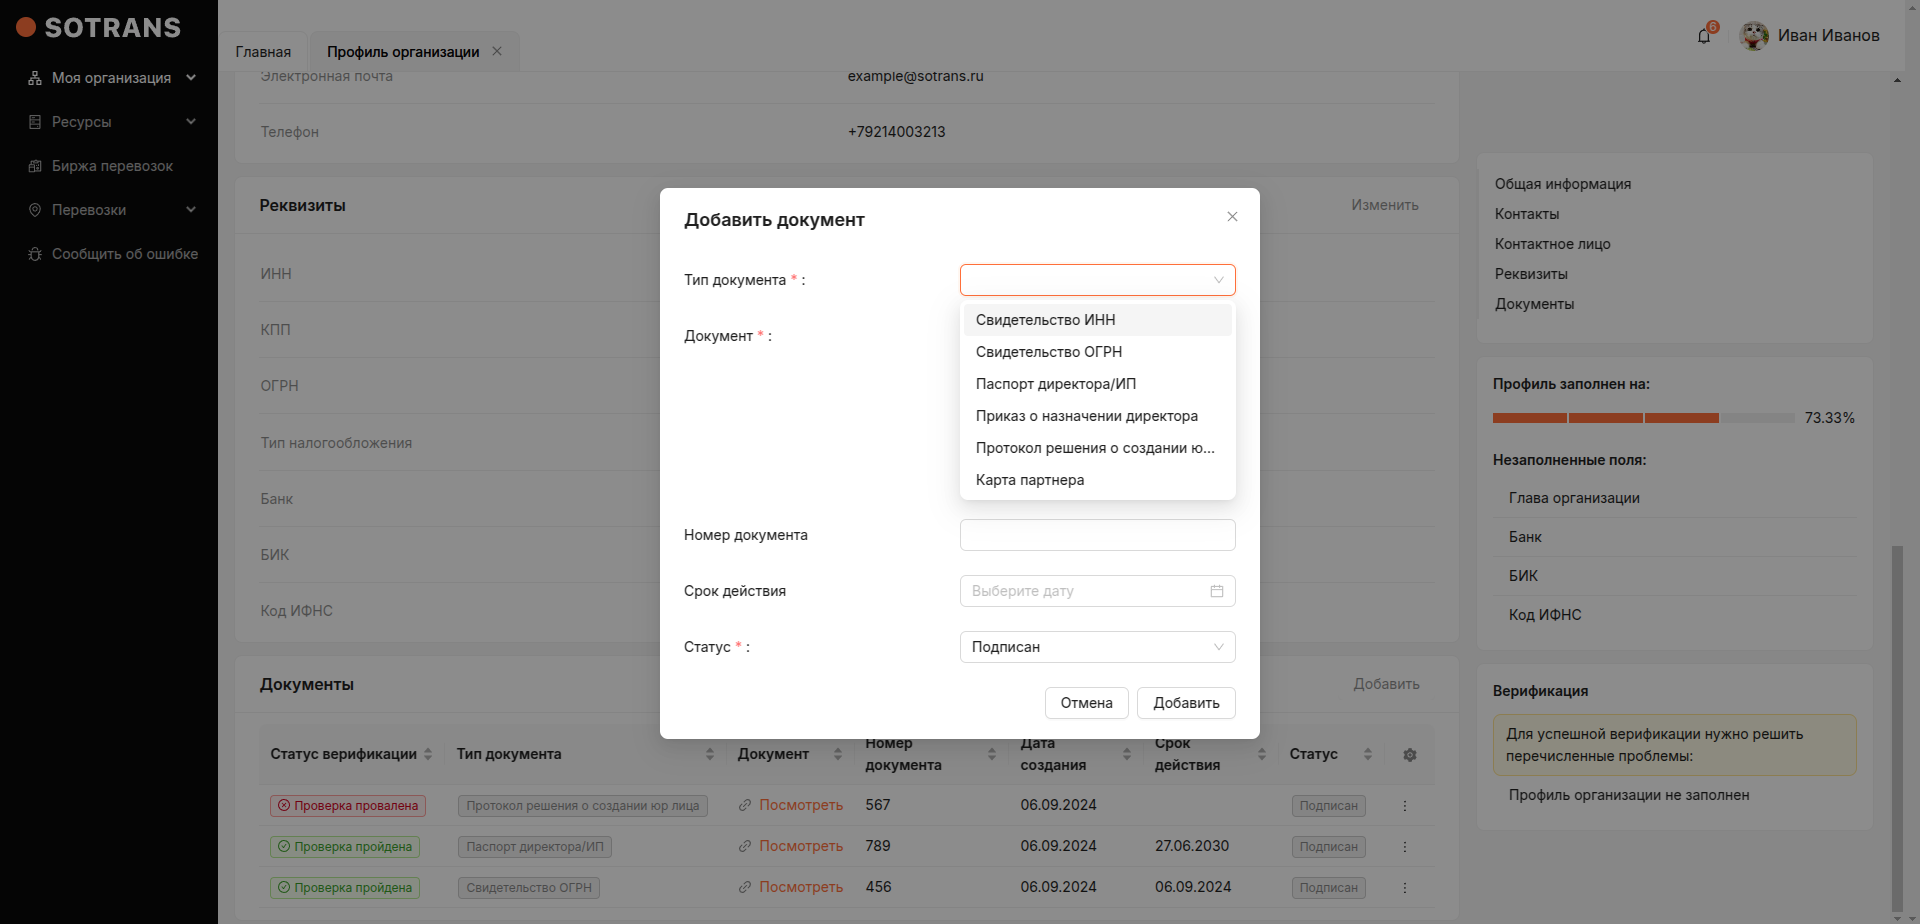
Task: Focus the Номер документа input field
Action: tap(1097, 535)
